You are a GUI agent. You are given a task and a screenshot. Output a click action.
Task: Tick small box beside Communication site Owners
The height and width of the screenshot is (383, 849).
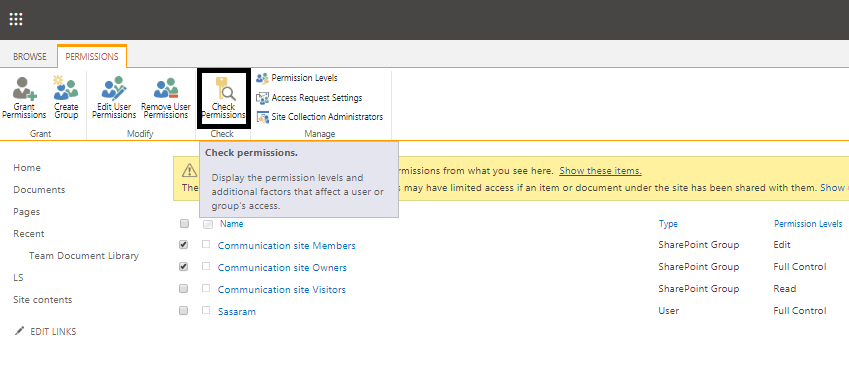click(x=206, y=266)
